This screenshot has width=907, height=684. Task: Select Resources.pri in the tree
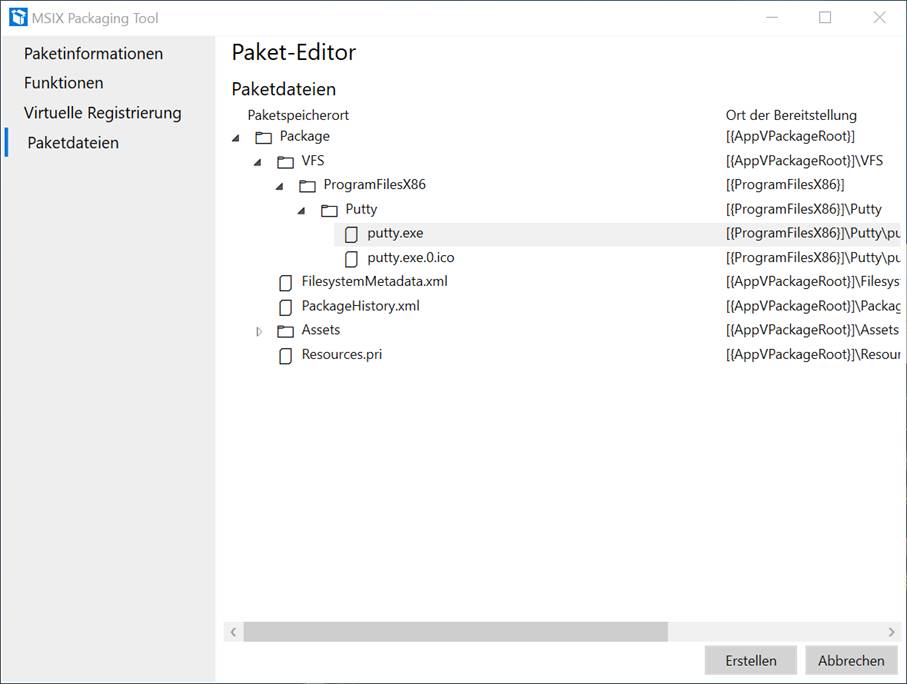pyautogui.click(x=342, y=355)
